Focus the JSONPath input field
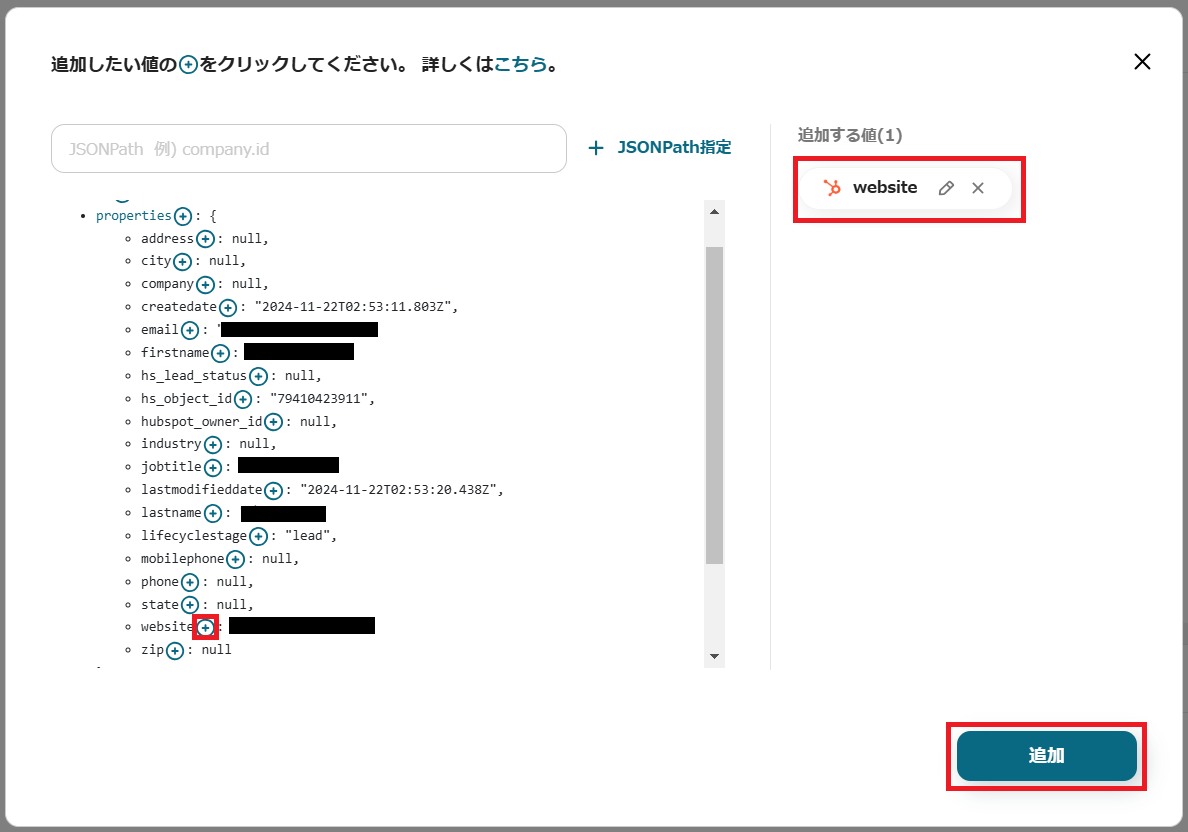The width and height of the screenshot is (1188, 832). [x=308, y=149]
